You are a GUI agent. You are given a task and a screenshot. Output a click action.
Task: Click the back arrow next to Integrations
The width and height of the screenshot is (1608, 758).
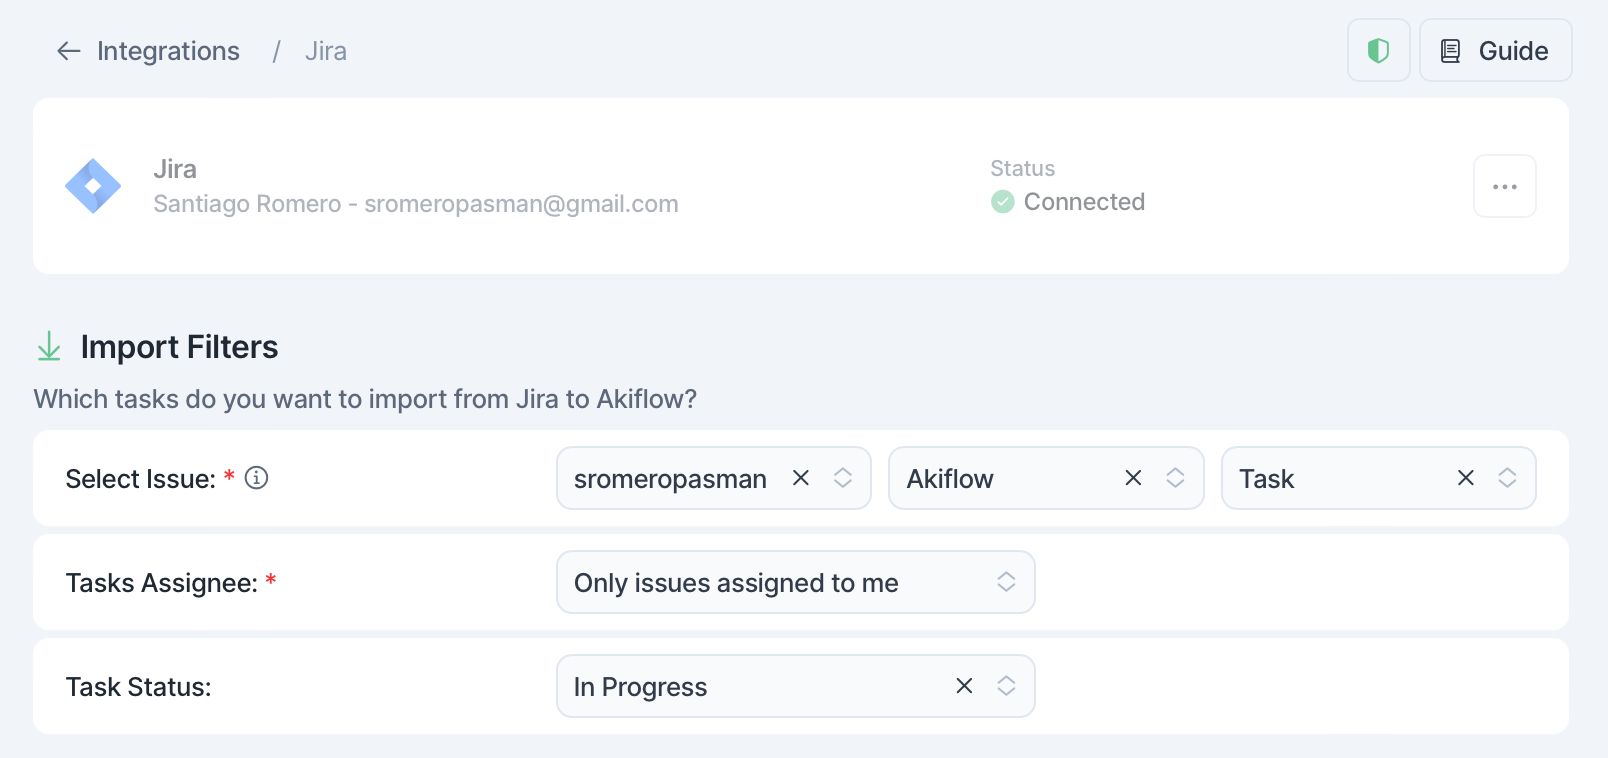tap(68, 51)
